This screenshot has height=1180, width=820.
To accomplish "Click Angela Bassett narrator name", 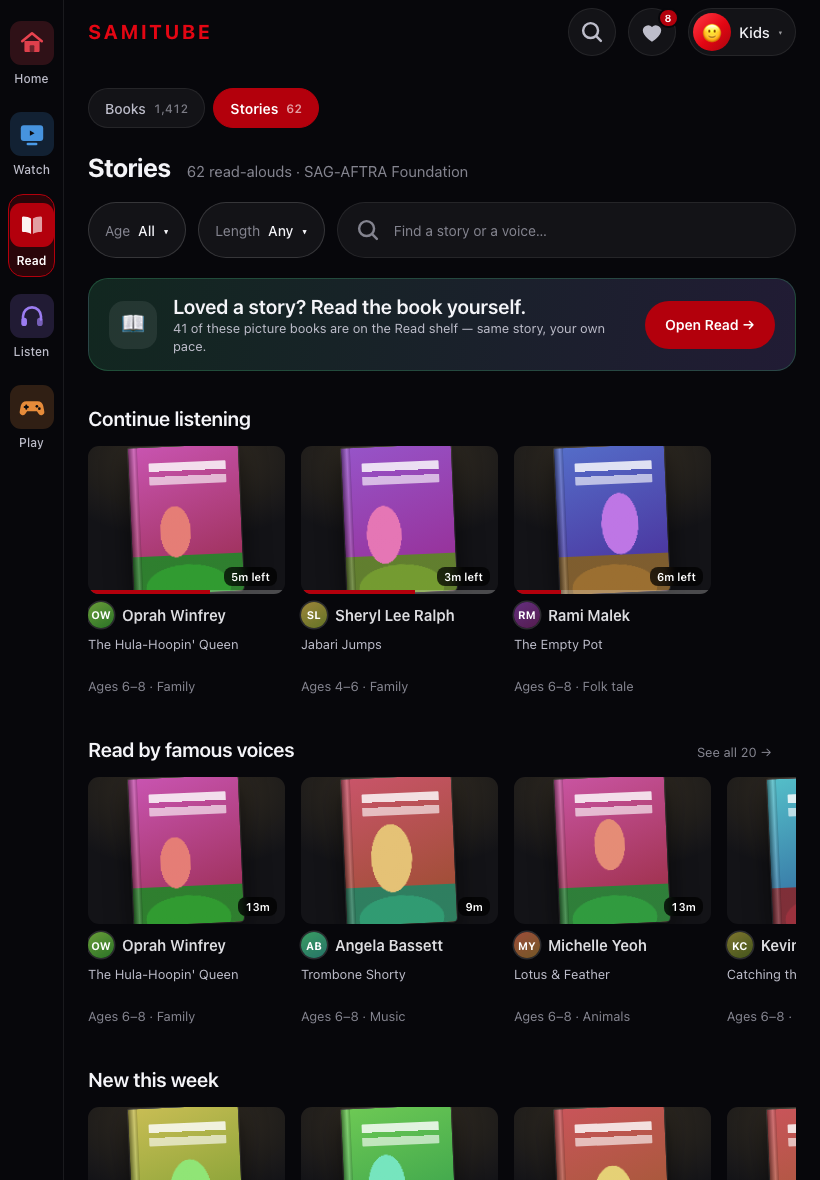I will [389, 946].
